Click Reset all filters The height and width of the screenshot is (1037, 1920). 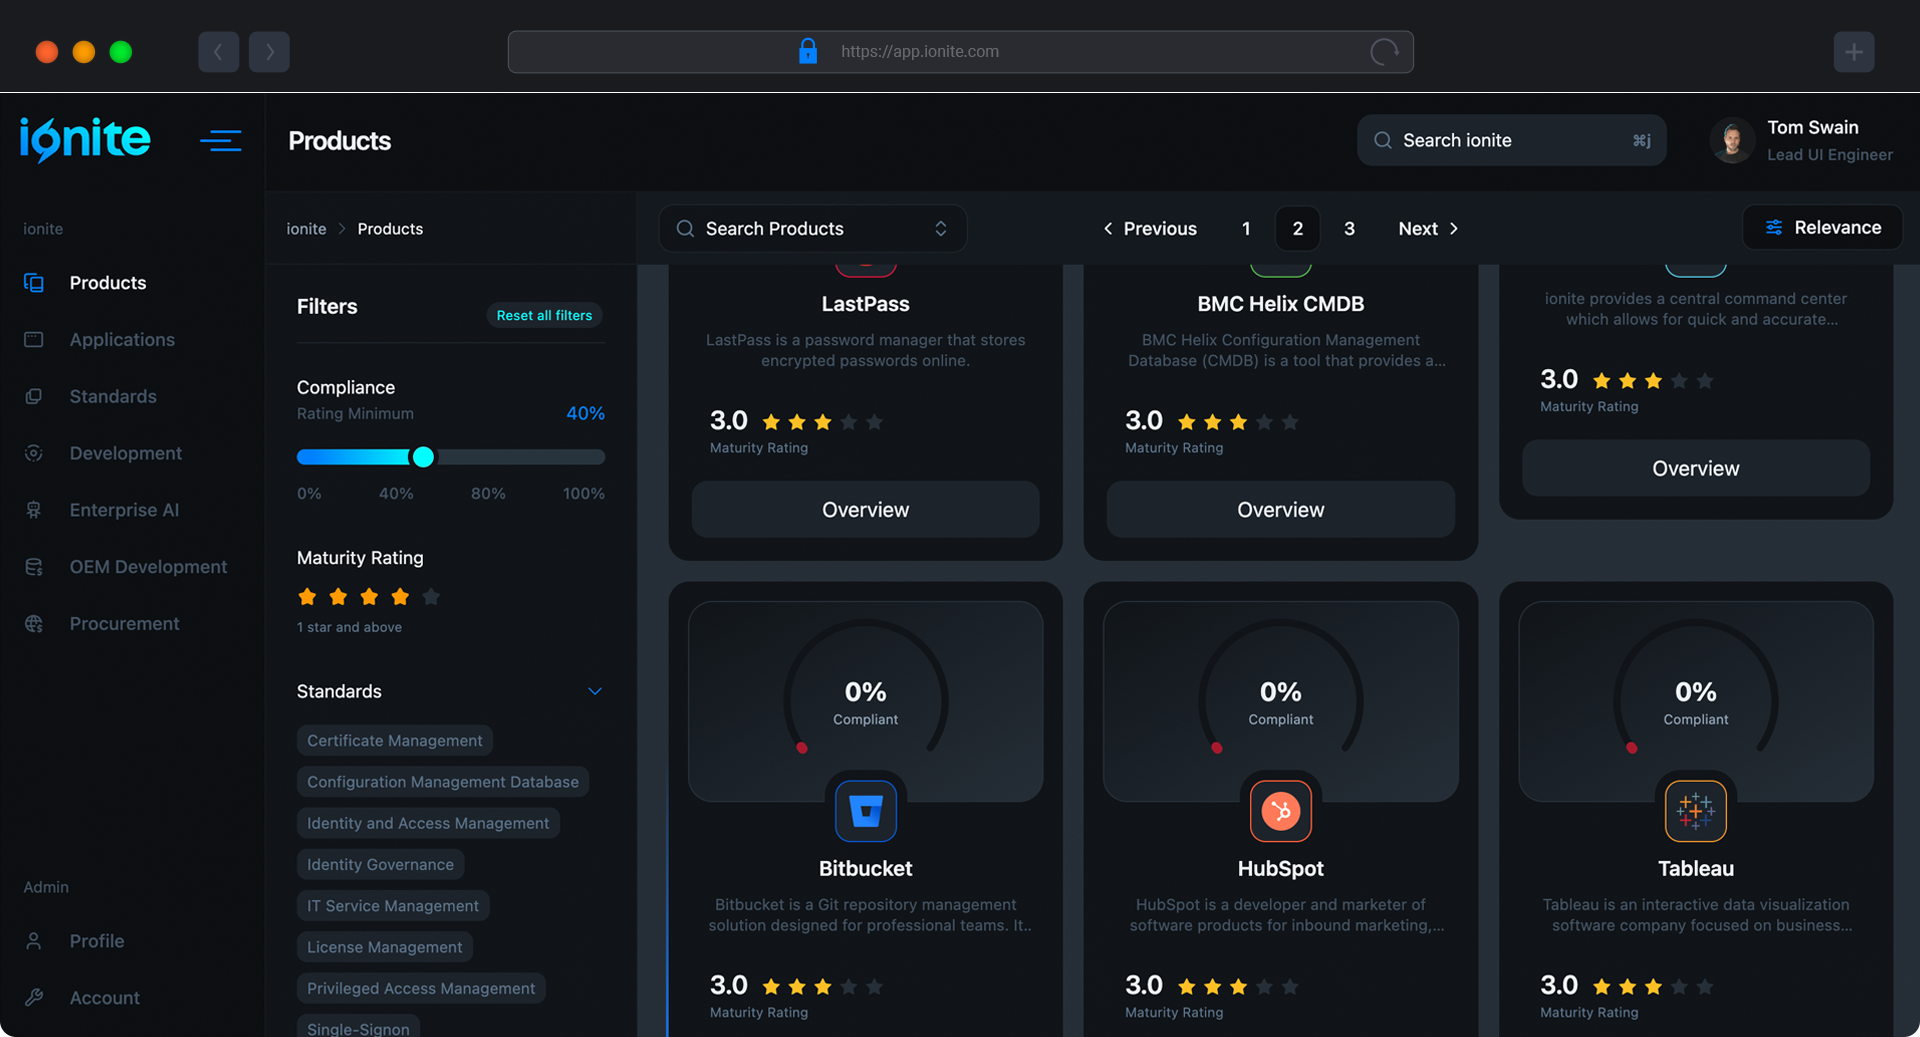pos(544,315)
